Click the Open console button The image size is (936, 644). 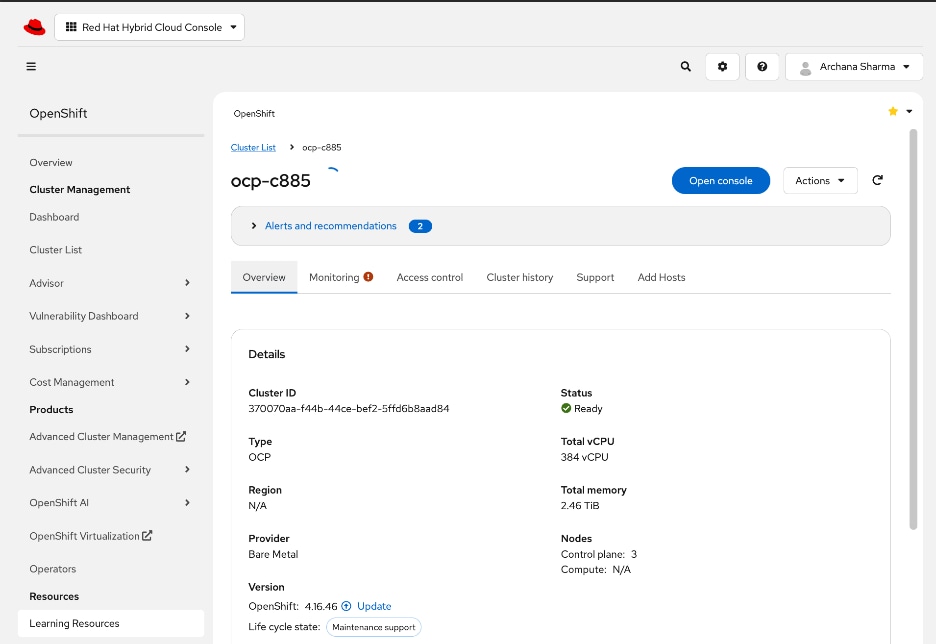pyautogui.click(x=720, y=180)
